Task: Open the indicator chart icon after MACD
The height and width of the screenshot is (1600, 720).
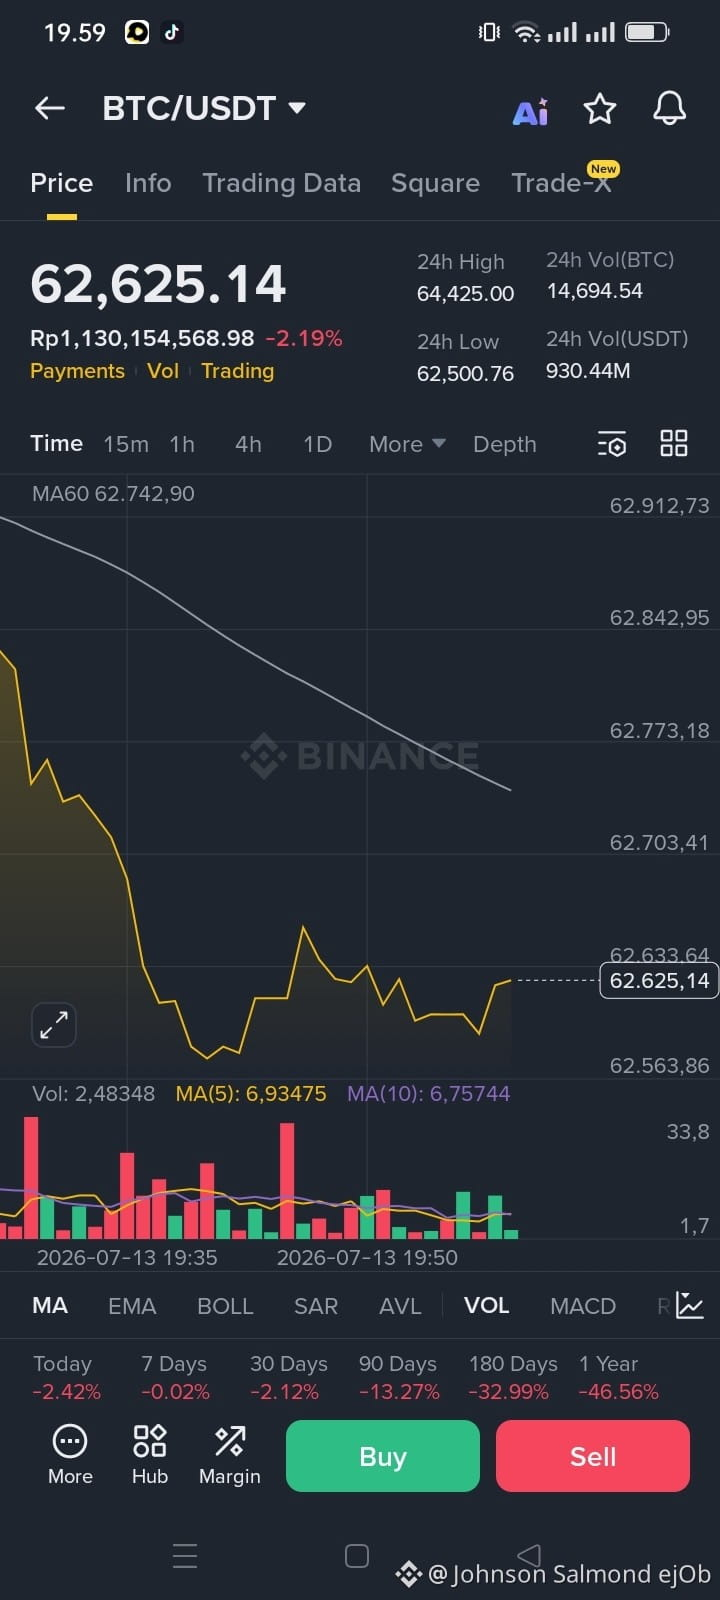Action: [690, 1305]
